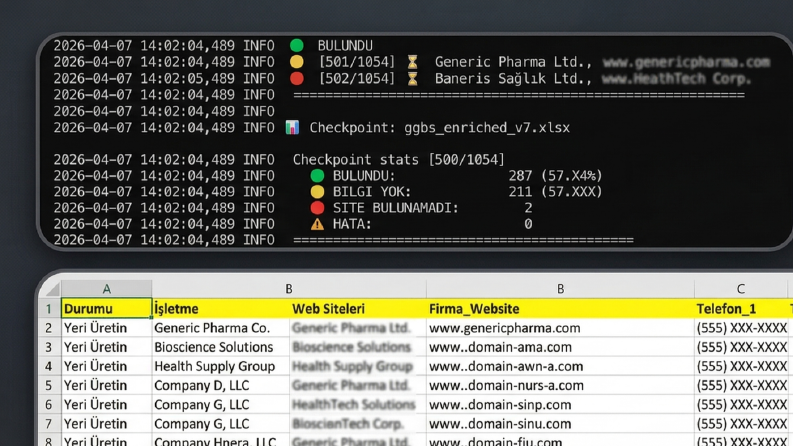Click the green circle beside the top BULUNDU log line
793x446 pixels.
(x=297, y=46)
